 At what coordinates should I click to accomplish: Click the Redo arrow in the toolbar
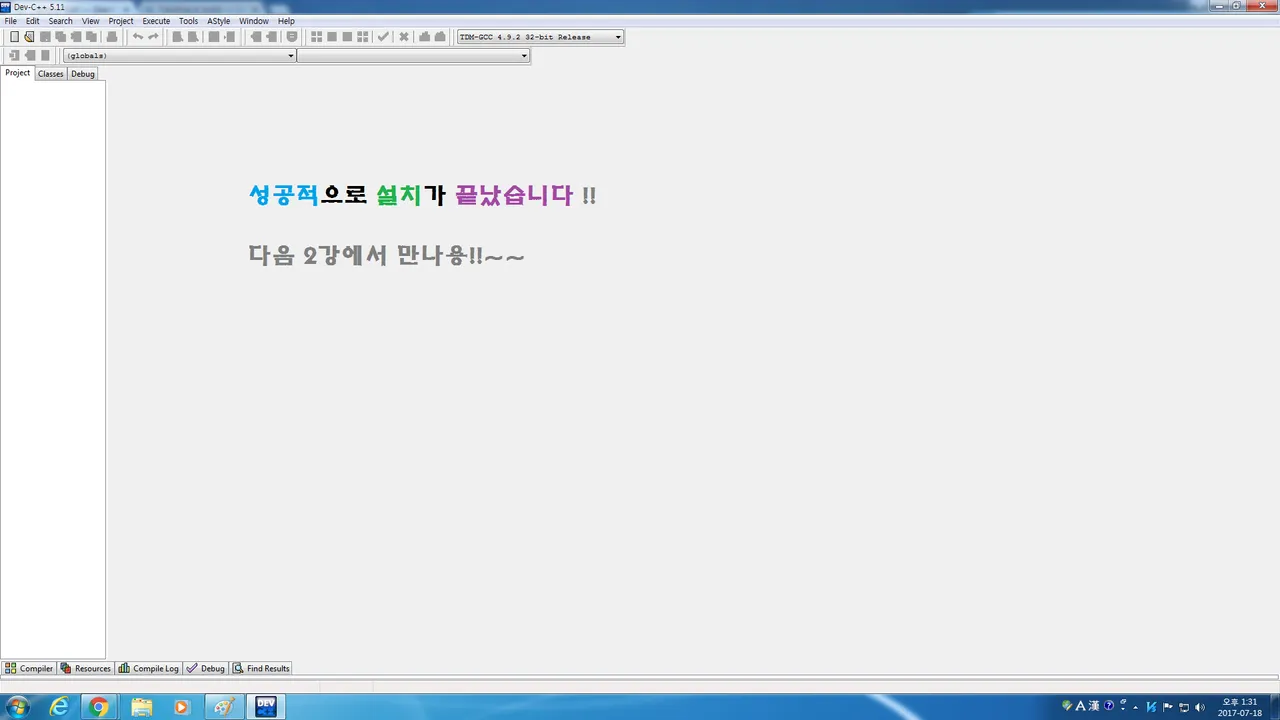(153, 37)
